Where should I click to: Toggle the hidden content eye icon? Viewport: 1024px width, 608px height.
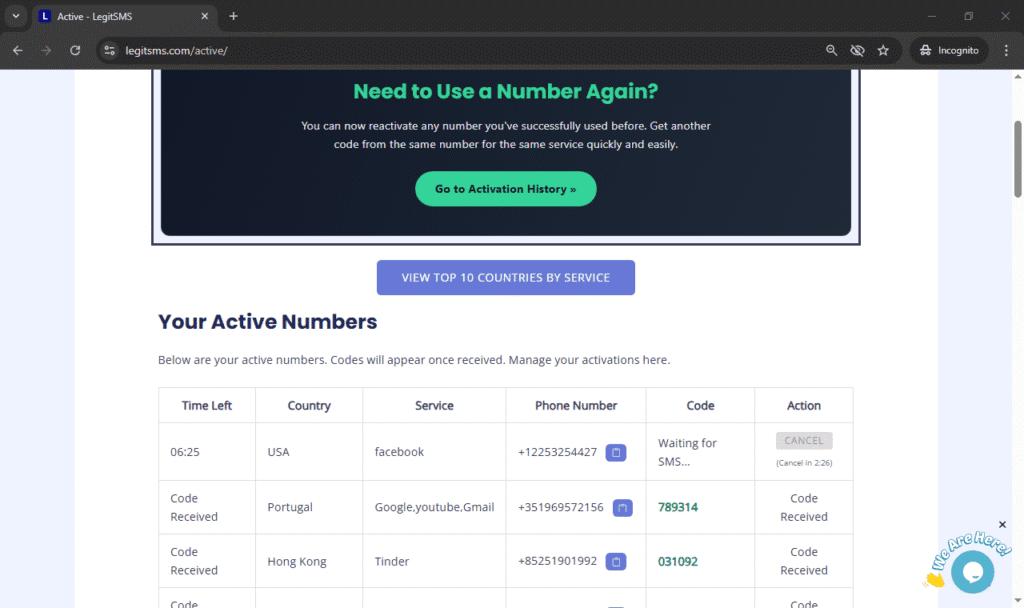857,50
